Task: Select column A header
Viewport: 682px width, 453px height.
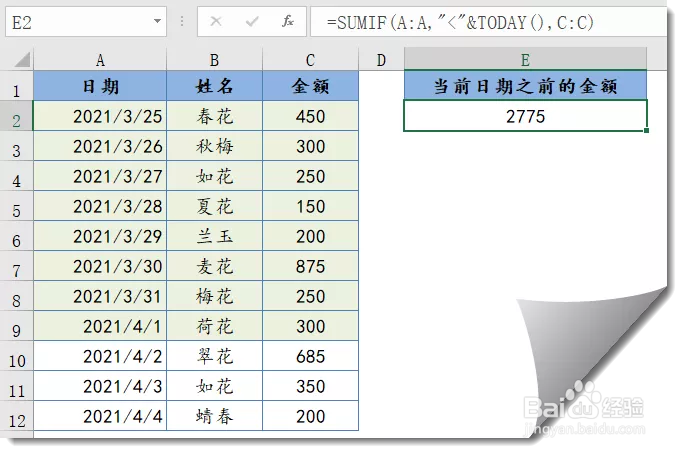Action: 100,60
